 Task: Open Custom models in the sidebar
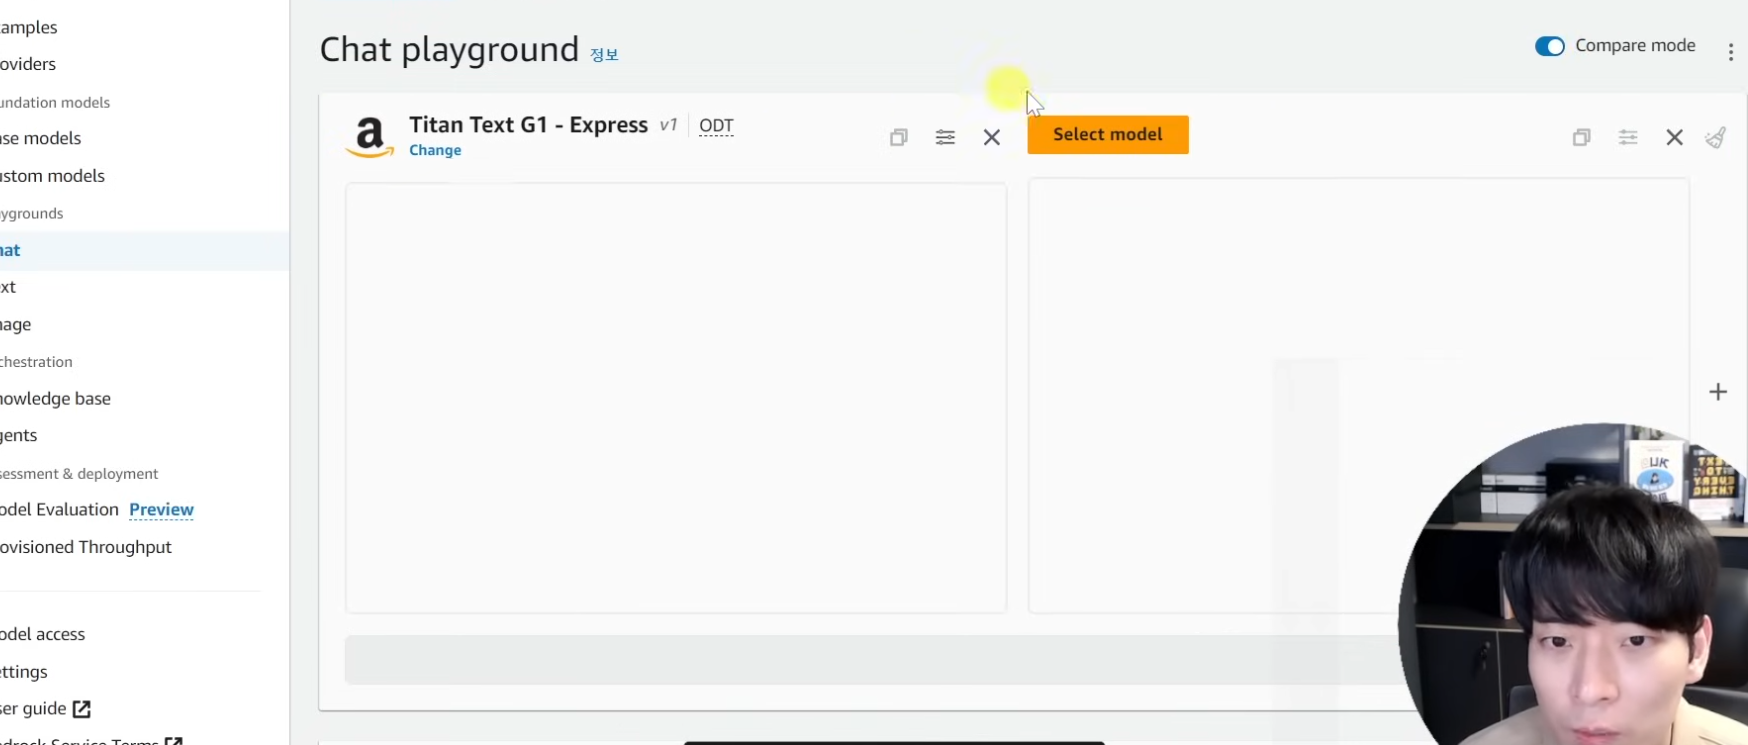[x=52, y=176]
